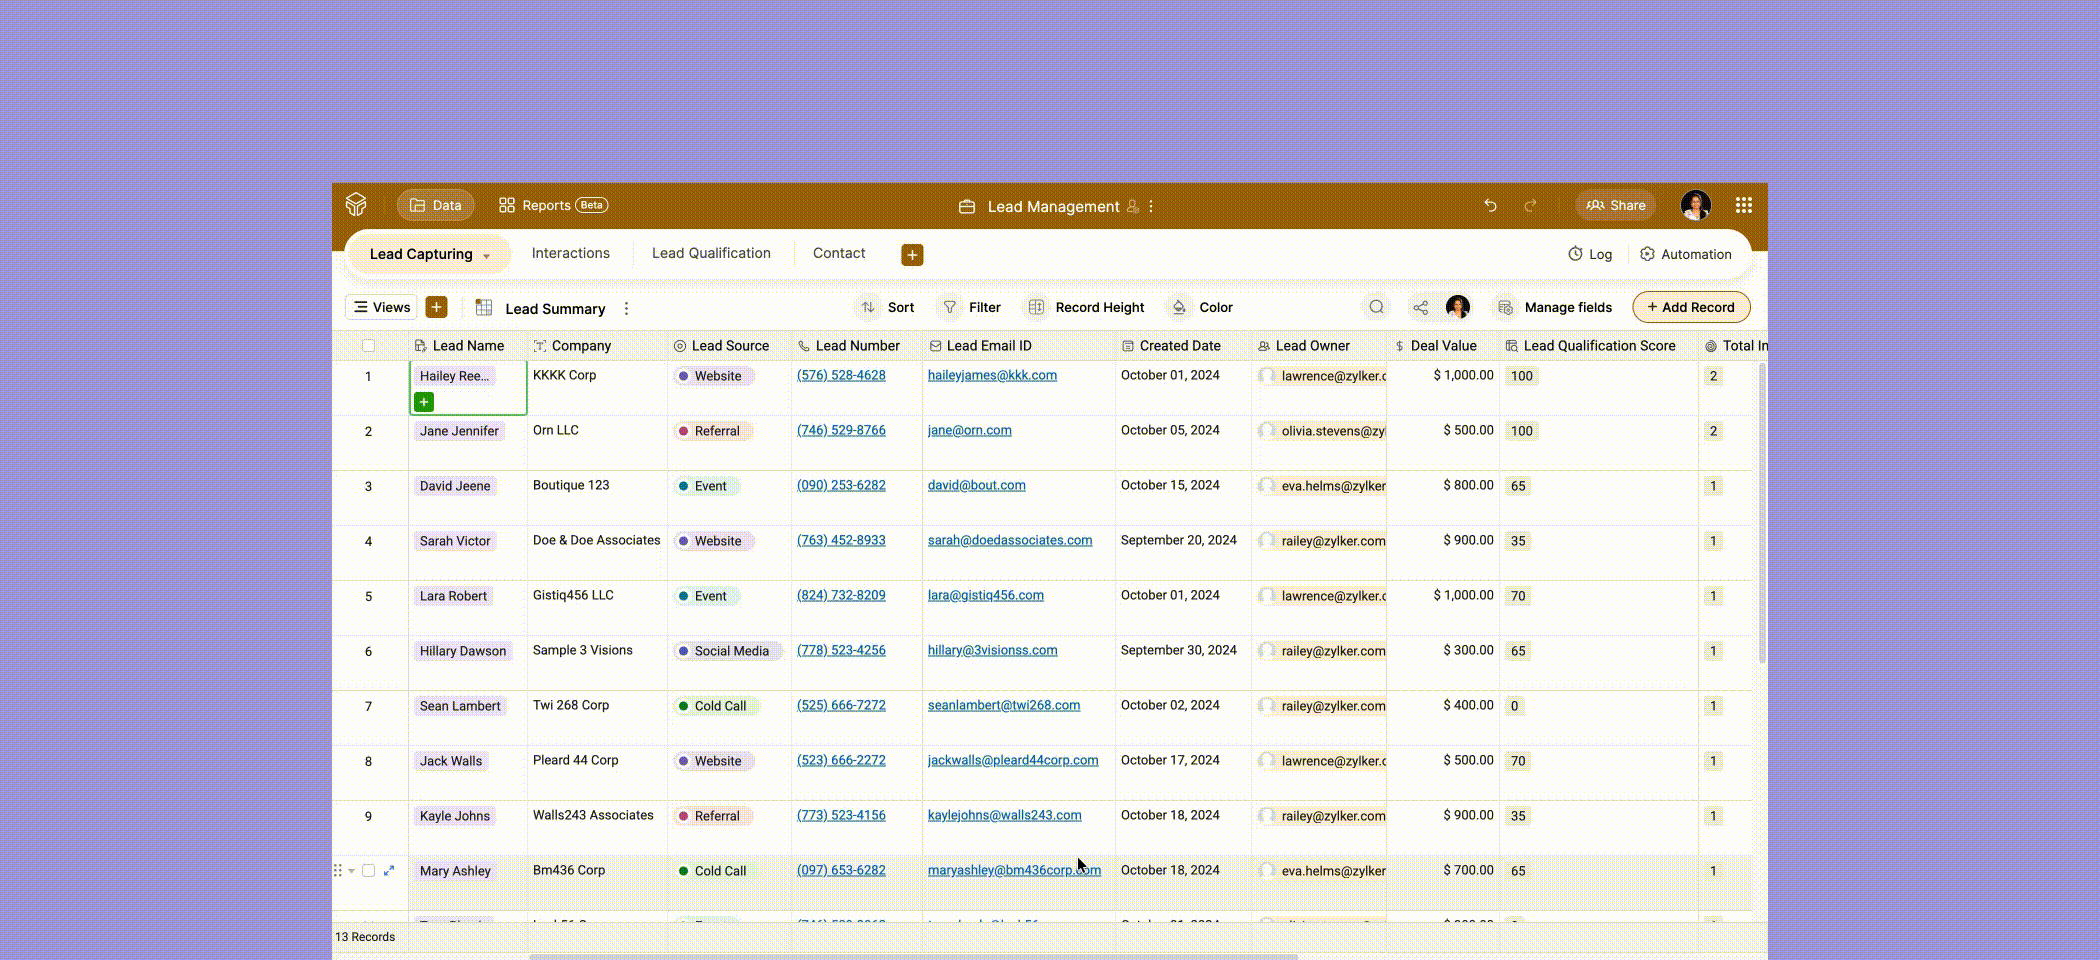Click the Social Media lead source tag
This screenshot has height=960, width=2100.
pos(728,650)
